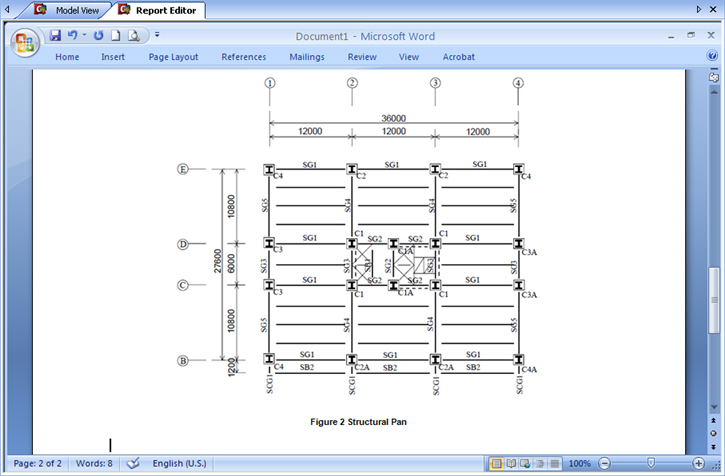Switch to Draft view in status bar
This screenshot has width=725, height=476.
coord(552,464)
